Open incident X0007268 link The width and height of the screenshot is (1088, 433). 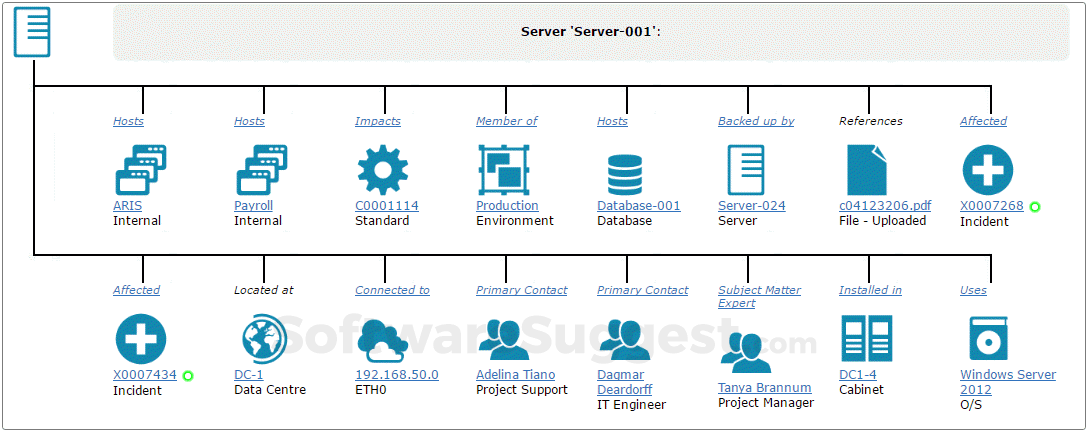[992, 206]
